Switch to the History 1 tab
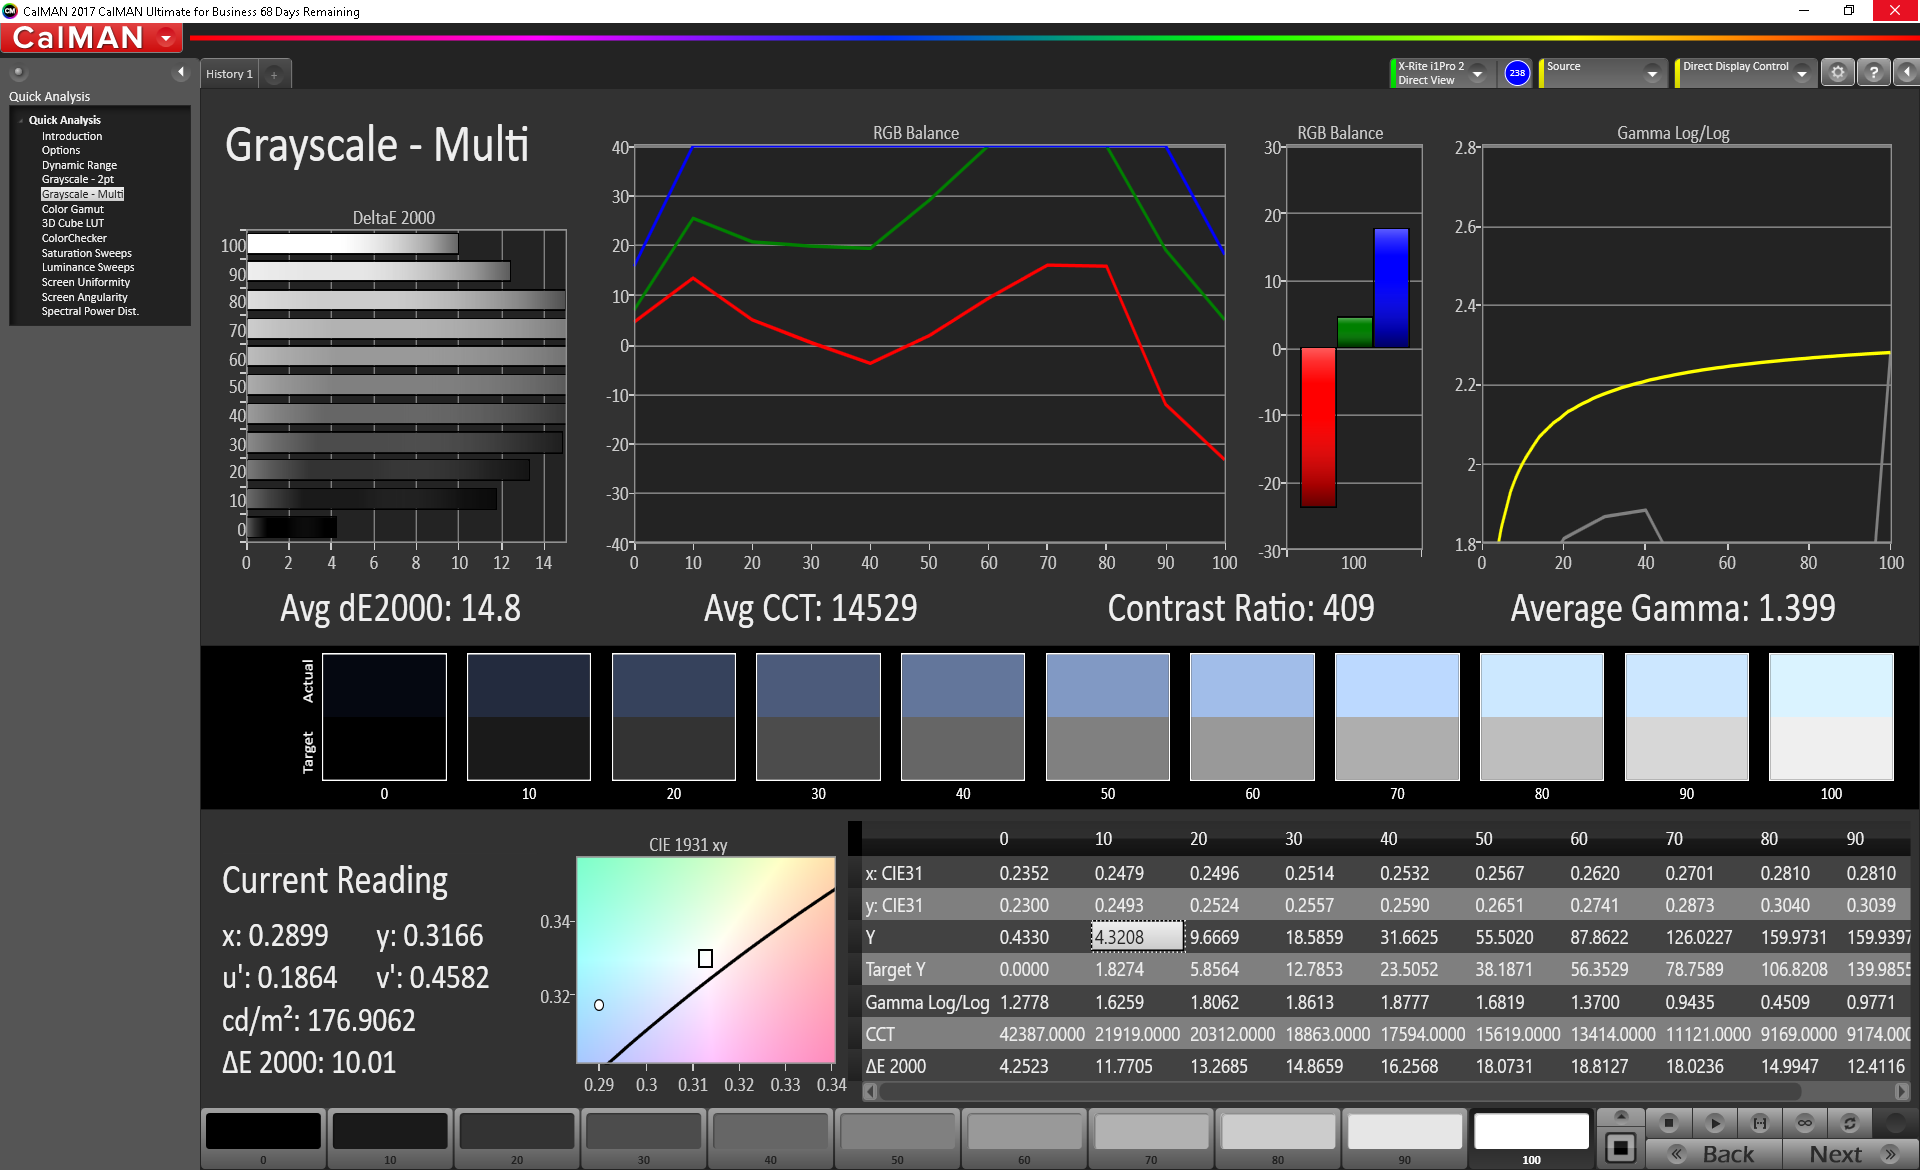1920x1170 pixels. coord(229,74)
